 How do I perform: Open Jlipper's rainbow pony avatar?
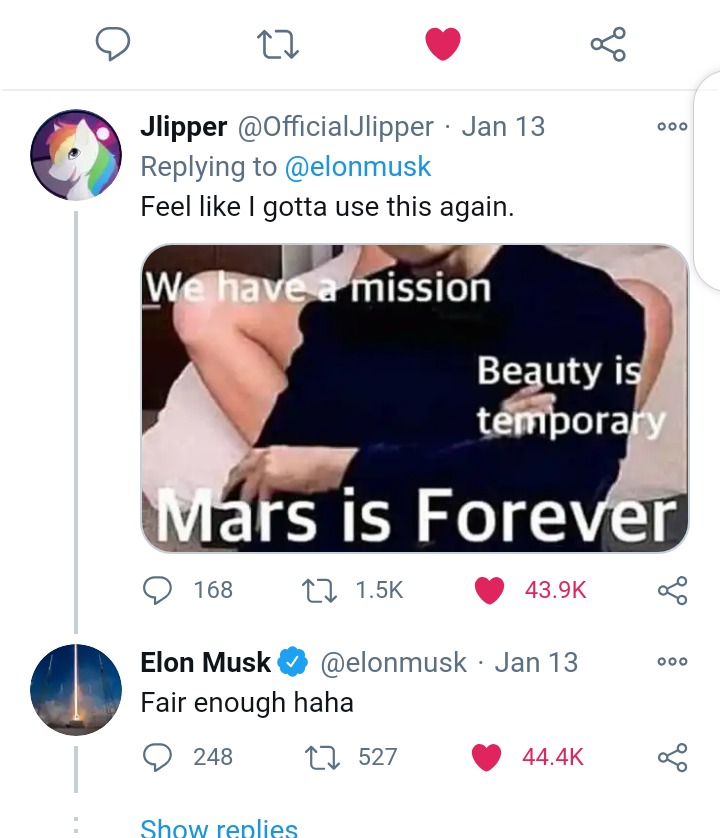point(76,155)
